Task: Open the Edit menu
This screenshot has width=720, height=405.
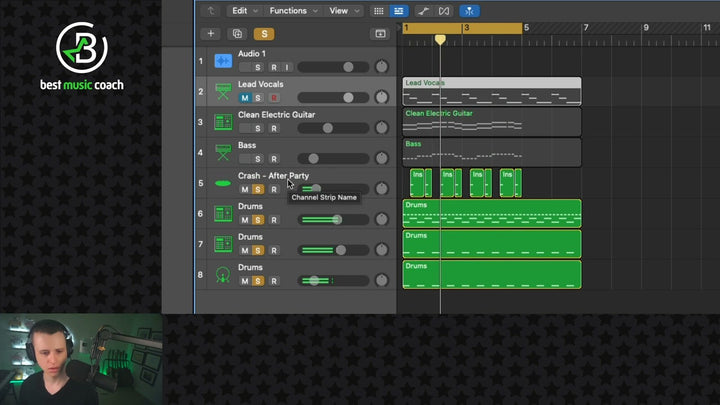Action: (x=244, y=11)
